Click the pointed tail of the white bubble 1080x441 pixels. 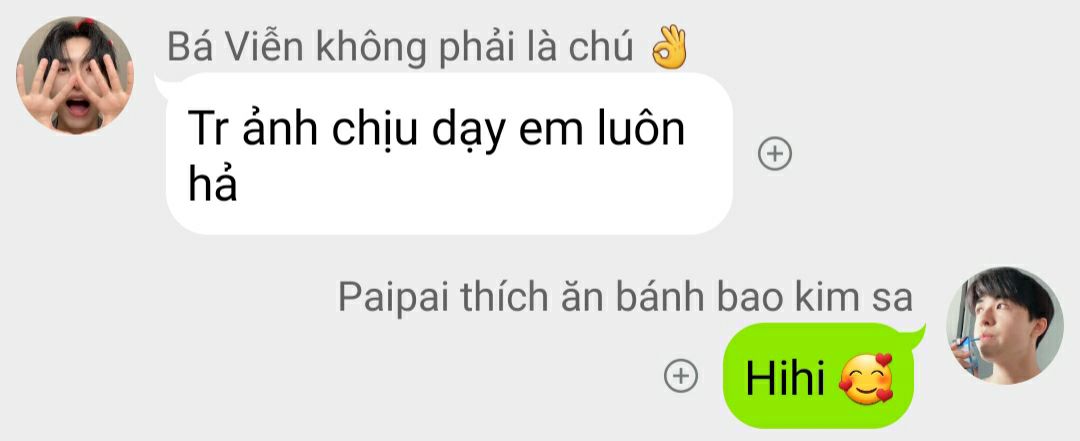[163, 84]
